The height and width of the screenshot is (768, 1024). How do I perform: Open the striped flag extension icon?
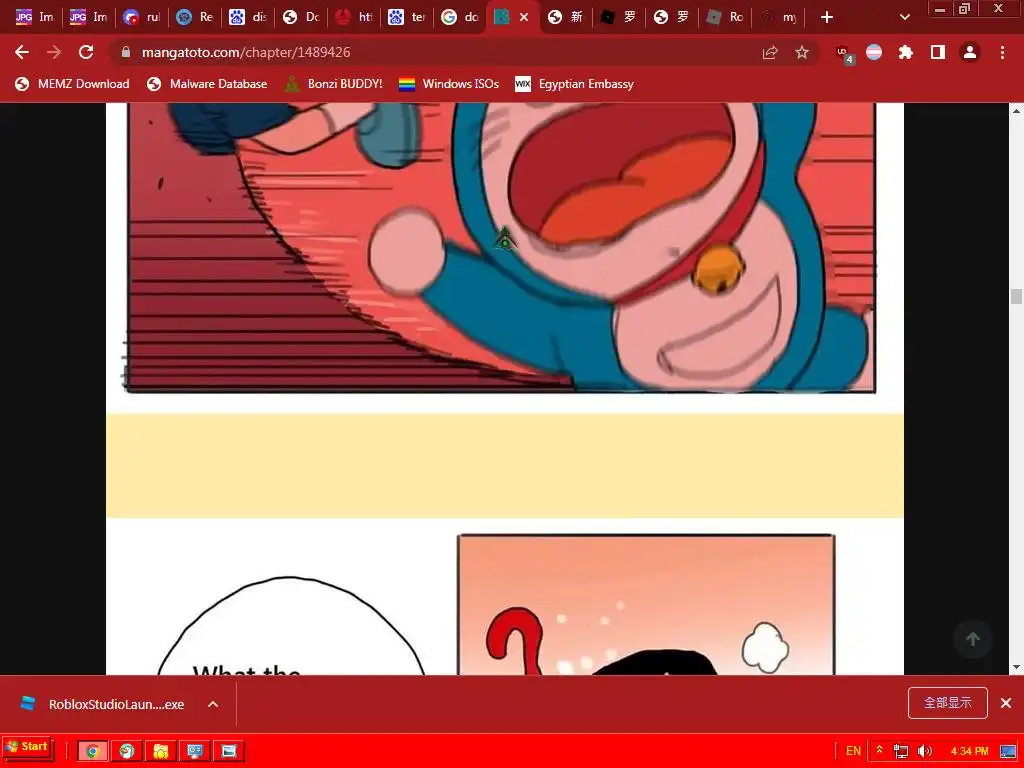[874, 52]
